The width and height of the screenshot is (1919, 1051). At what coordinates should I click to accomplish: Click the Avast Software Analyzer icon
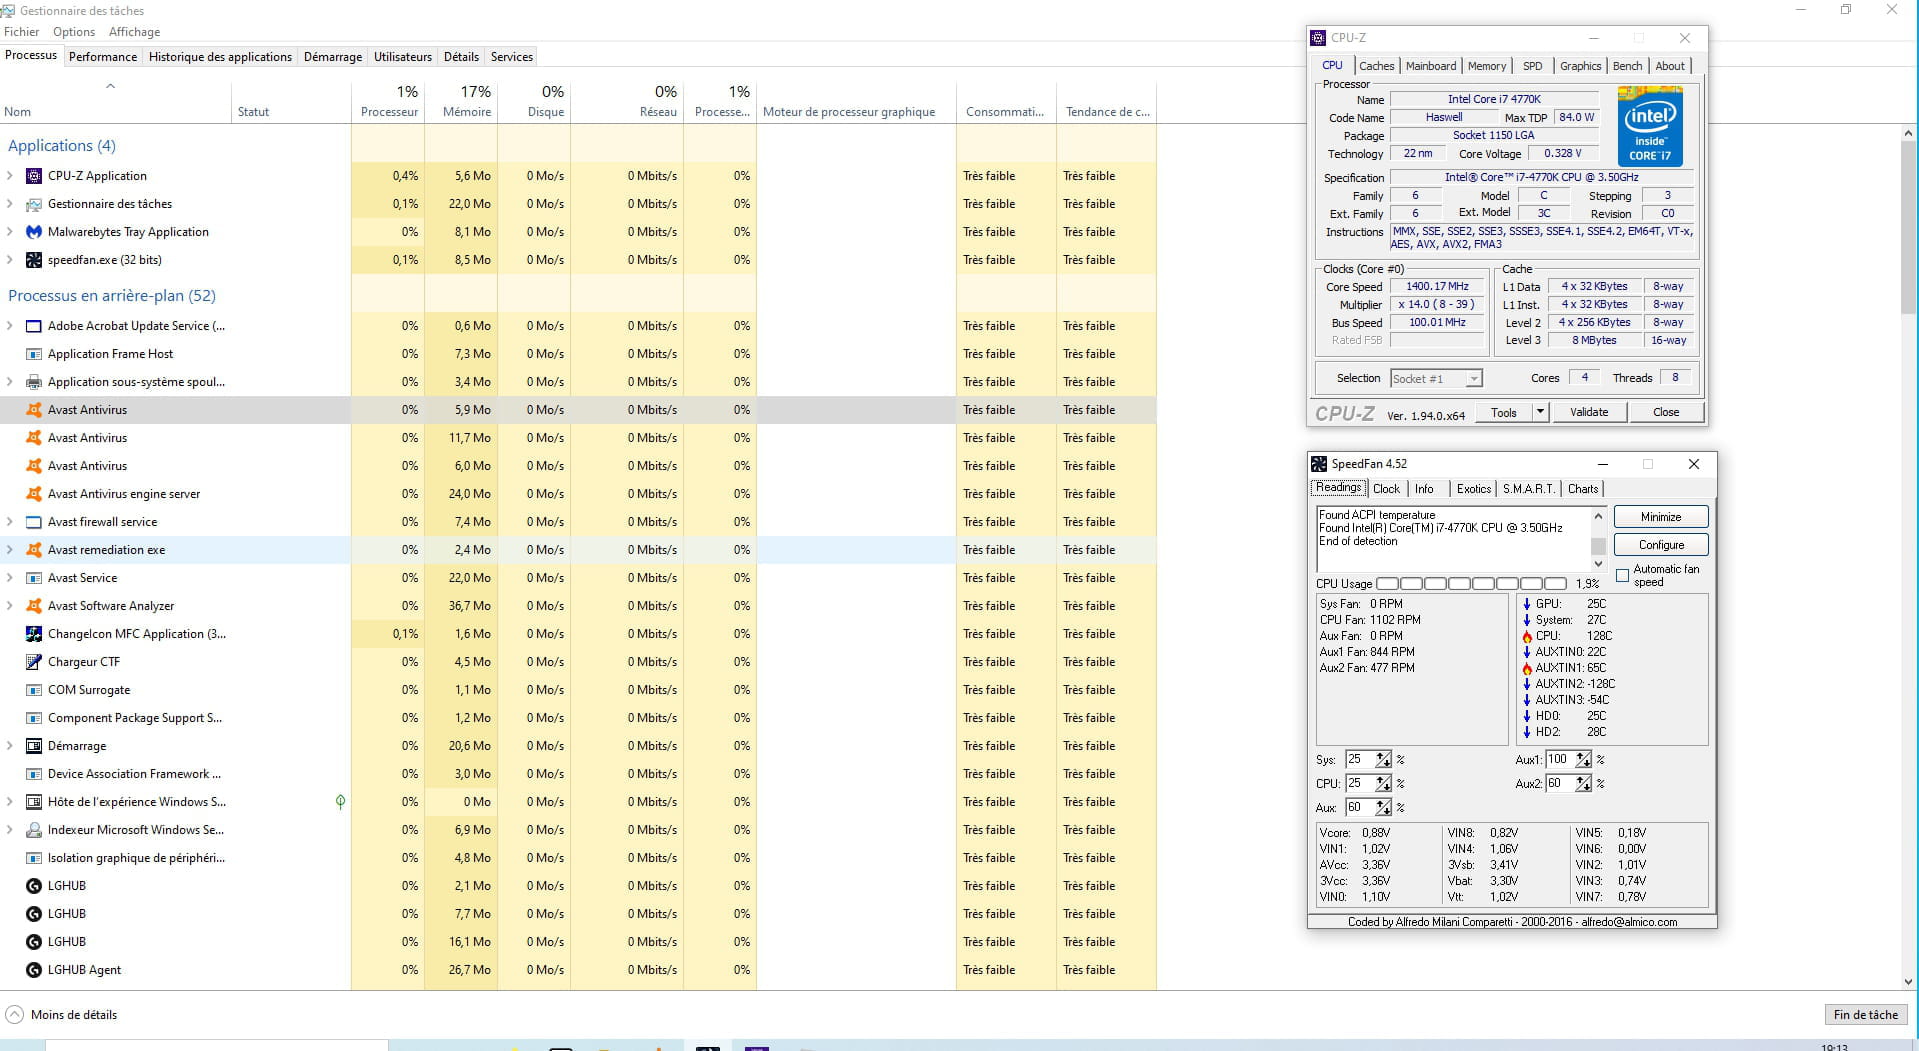(33, 606)
